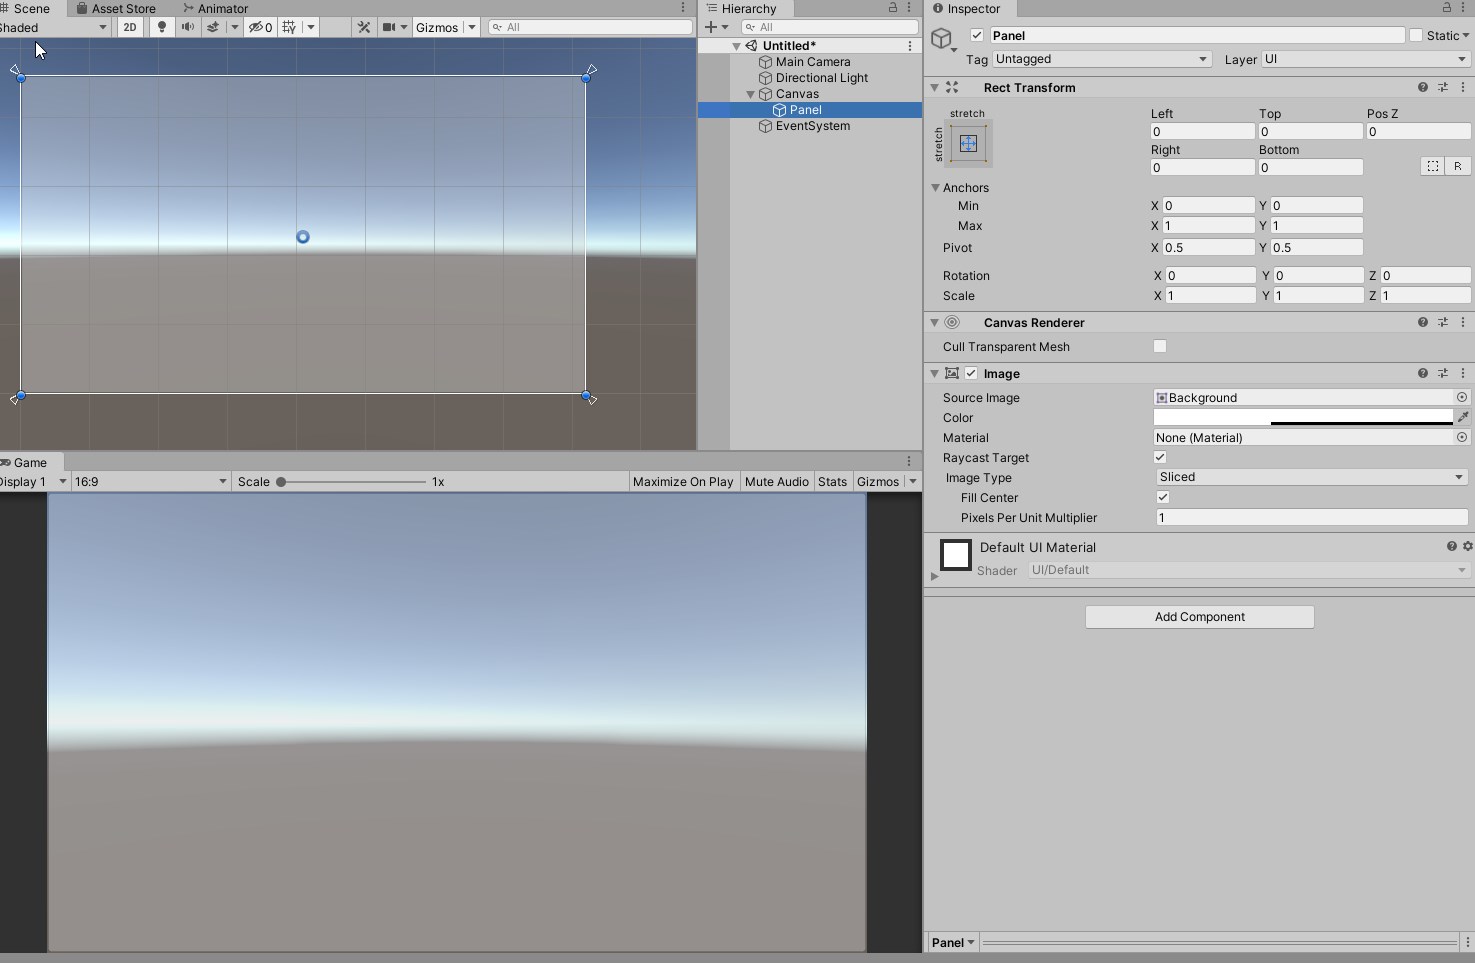Open Scene panel options kebab menu

683,8
